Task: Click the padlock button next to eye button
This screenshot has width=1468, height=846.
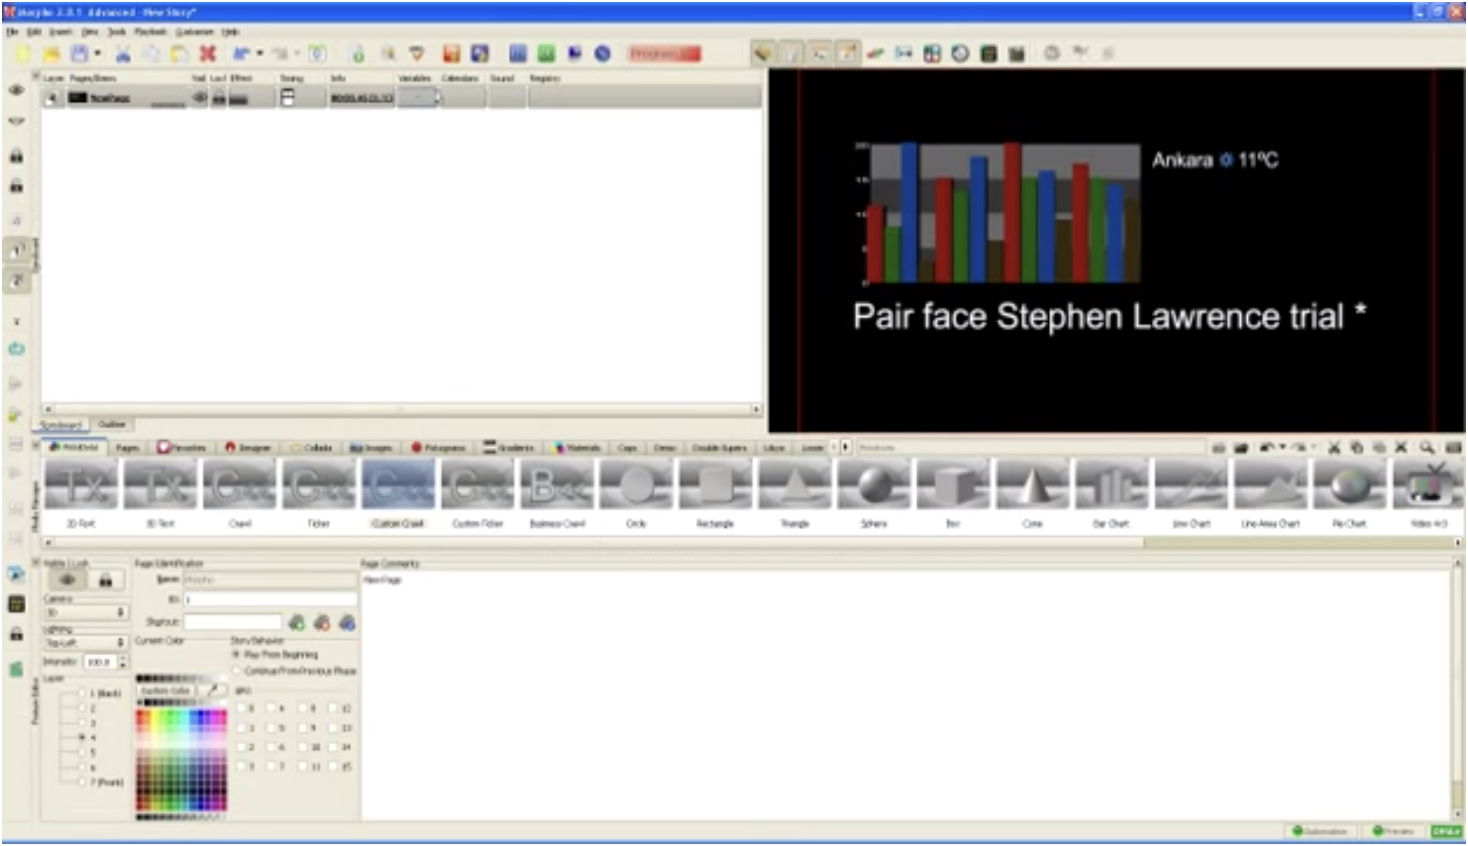Action: (x=106, y=580)
